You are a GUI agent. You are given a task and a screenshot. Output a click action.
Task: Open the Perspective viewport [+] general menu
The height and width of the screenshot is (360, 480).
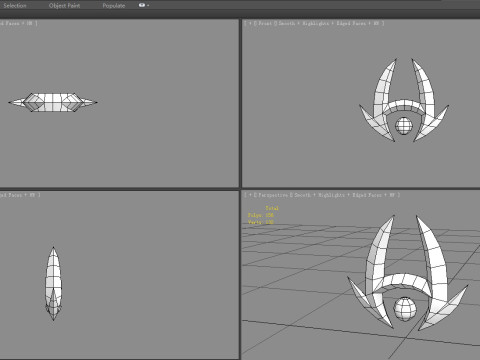pos(250,195)
